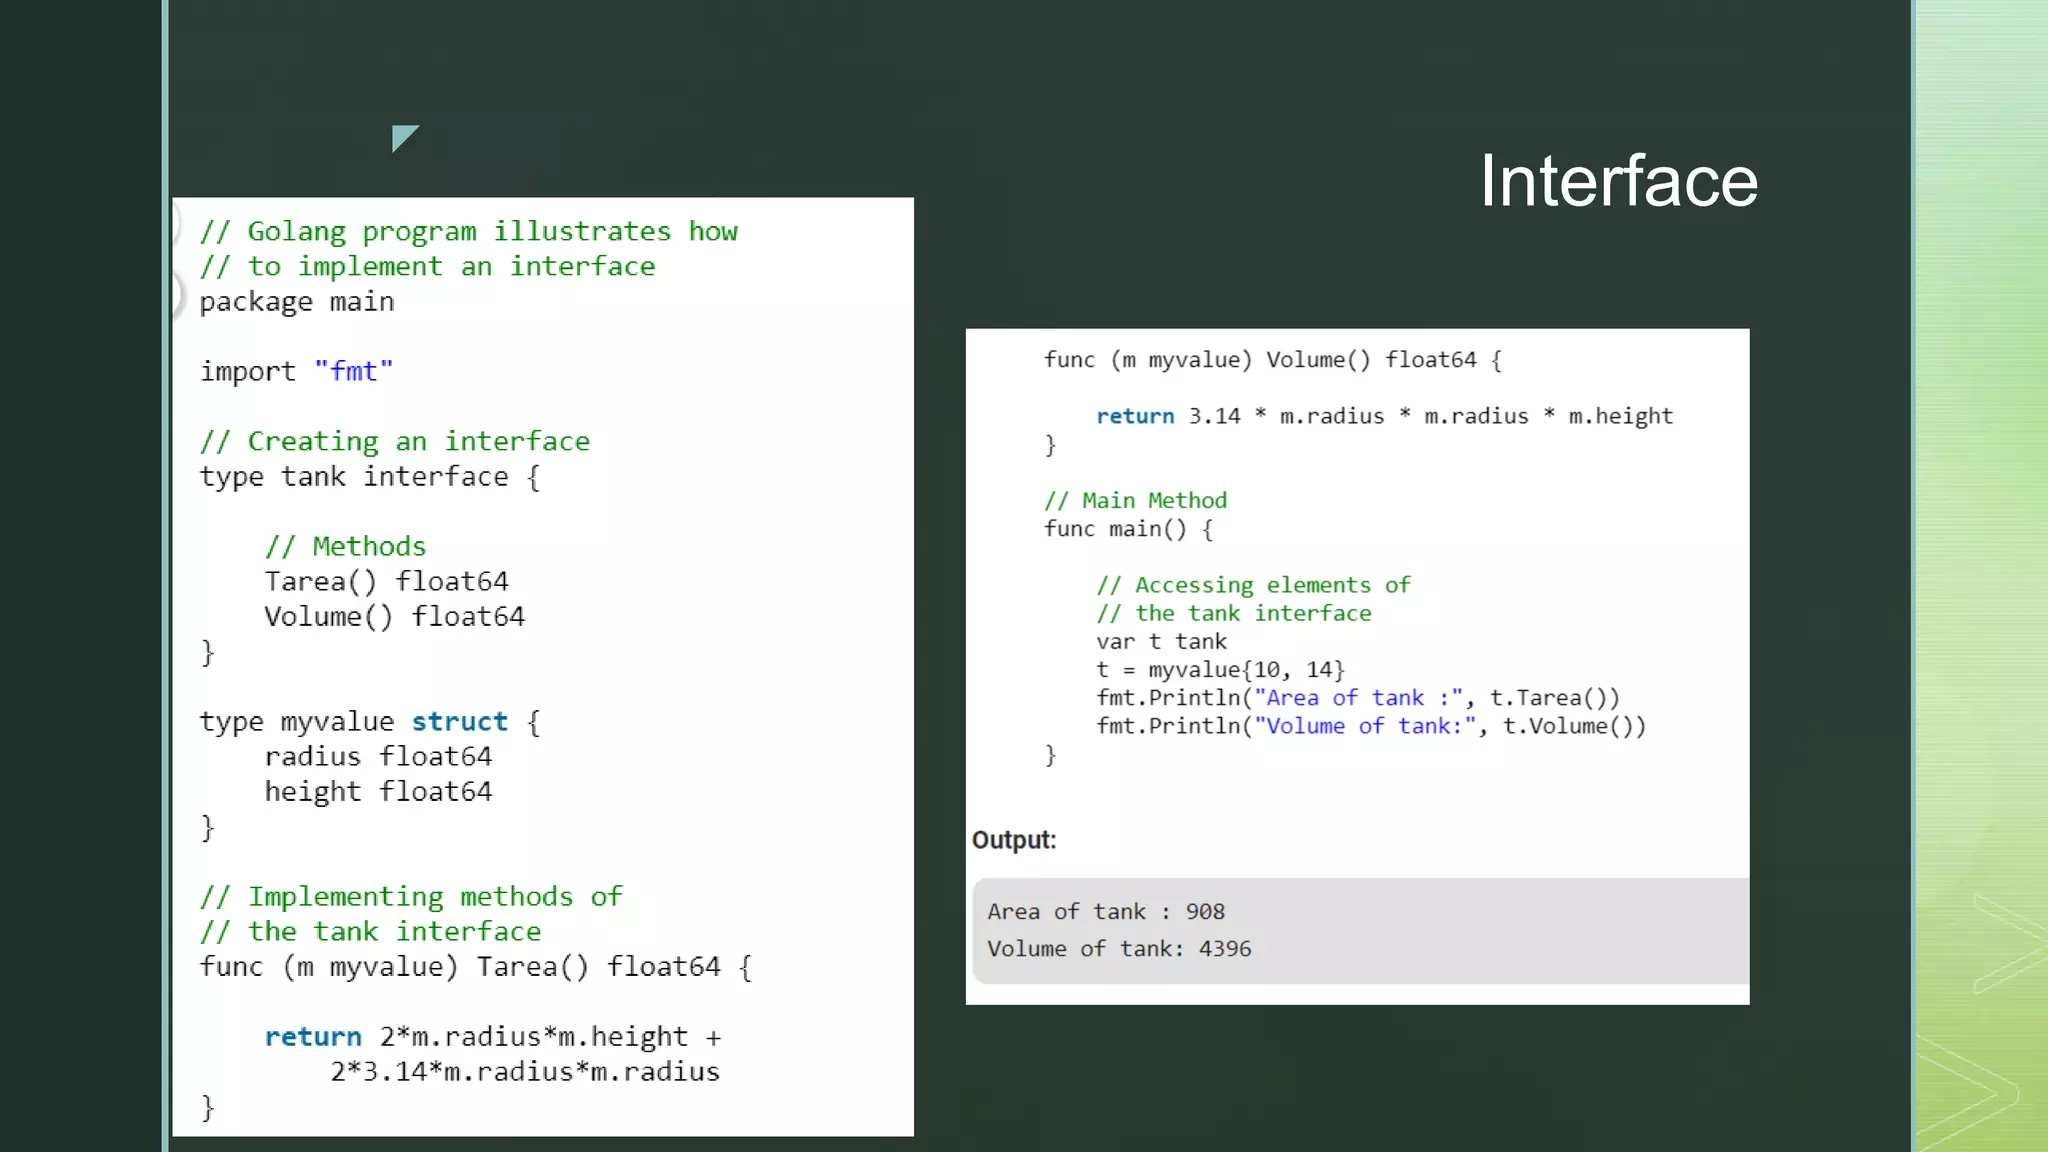Click the comment "// Implementing methods of"
The width and height of the screenshot is (2048, 1152).
(411, 897)
